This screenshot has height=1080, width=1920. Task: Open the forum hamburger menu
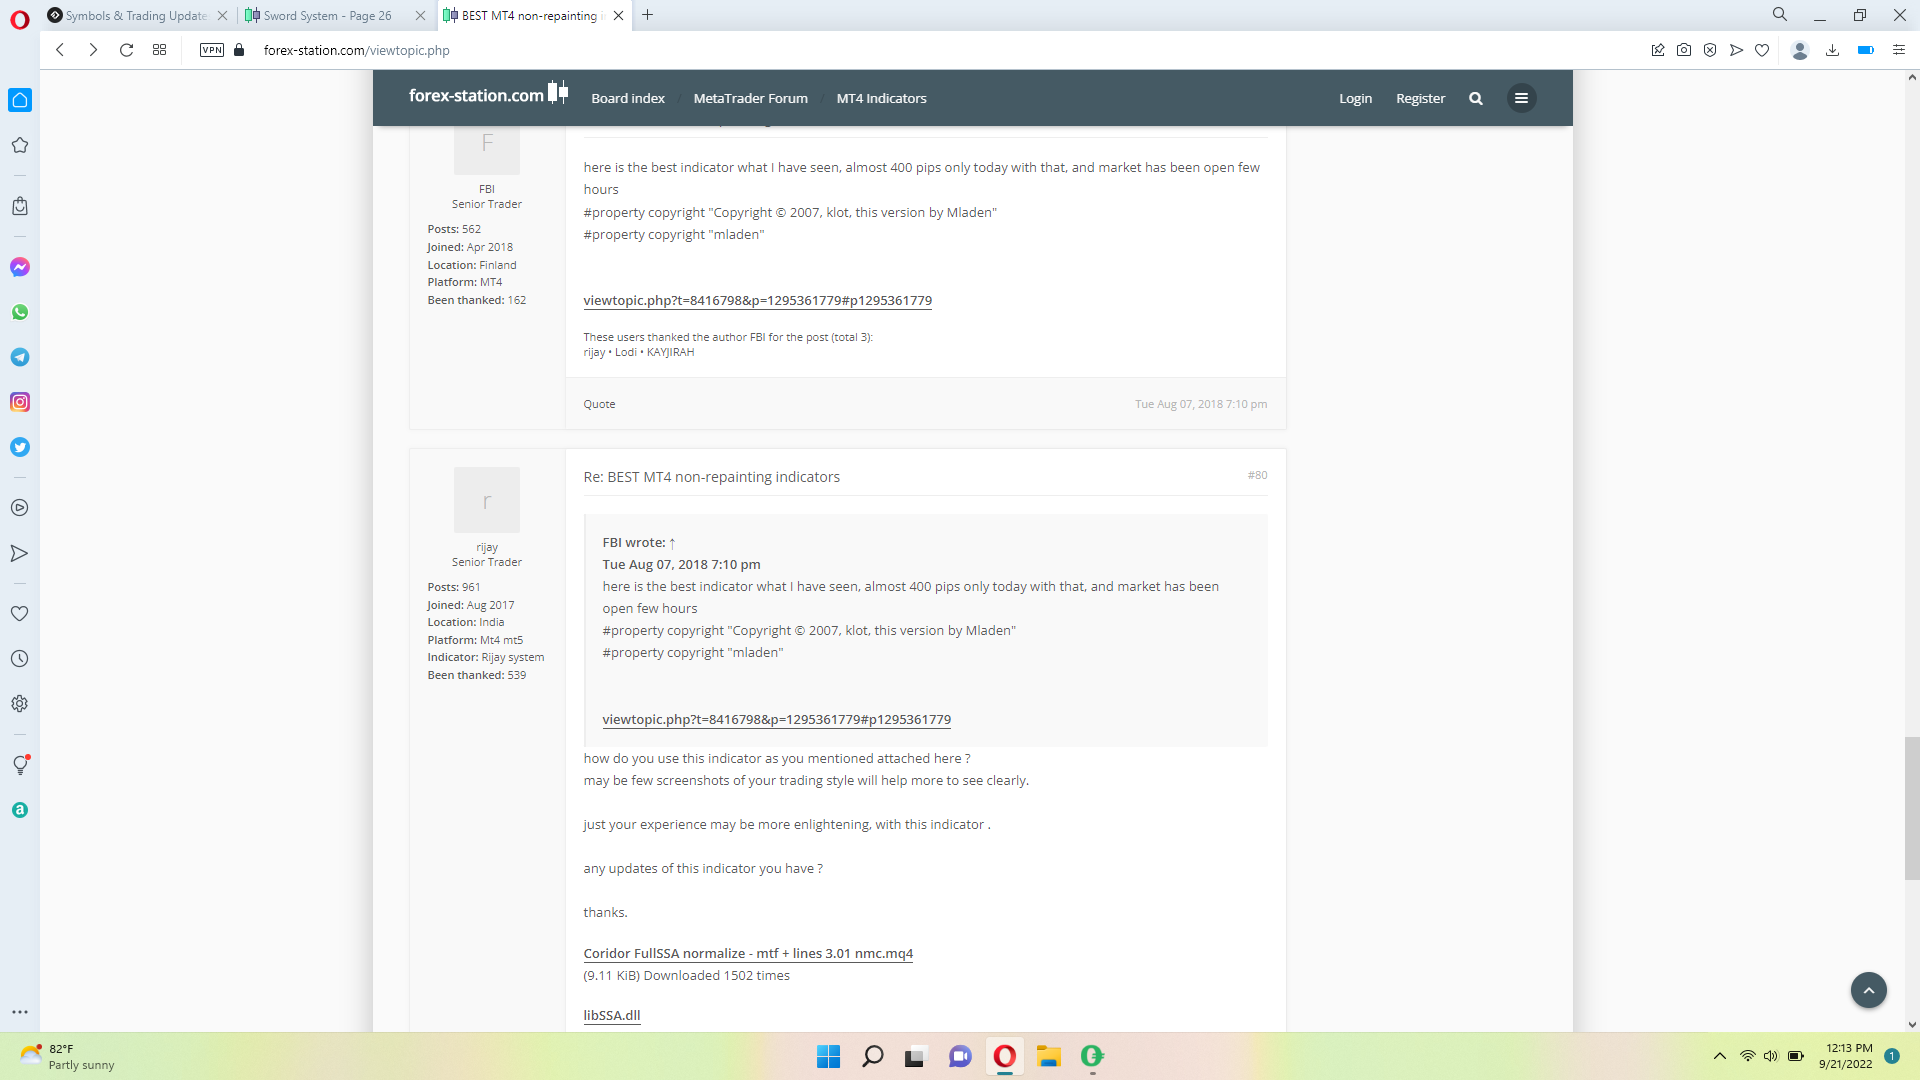click(1521, 98)
